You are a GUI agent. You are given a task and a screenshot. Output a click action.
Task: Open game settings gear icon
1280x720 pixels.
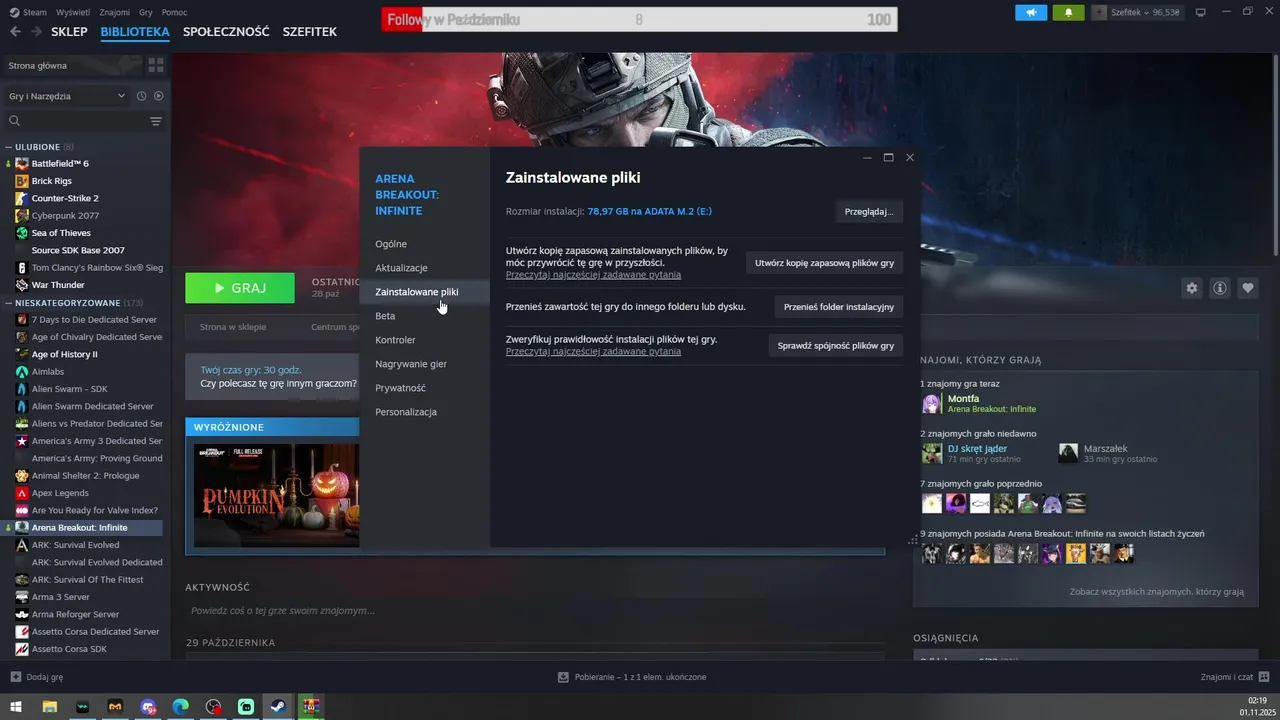tap(1192, 288)
